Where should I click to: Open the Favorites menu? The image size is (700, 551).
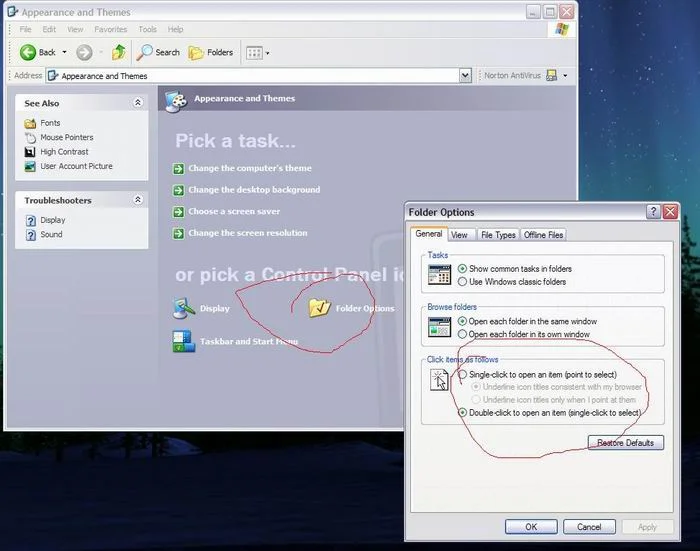pos(111,30)
